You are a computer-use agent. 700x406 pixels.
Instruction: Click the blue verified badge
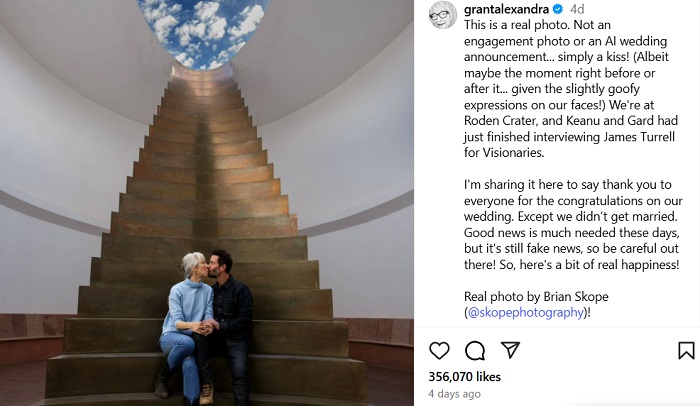coord(558,10)
